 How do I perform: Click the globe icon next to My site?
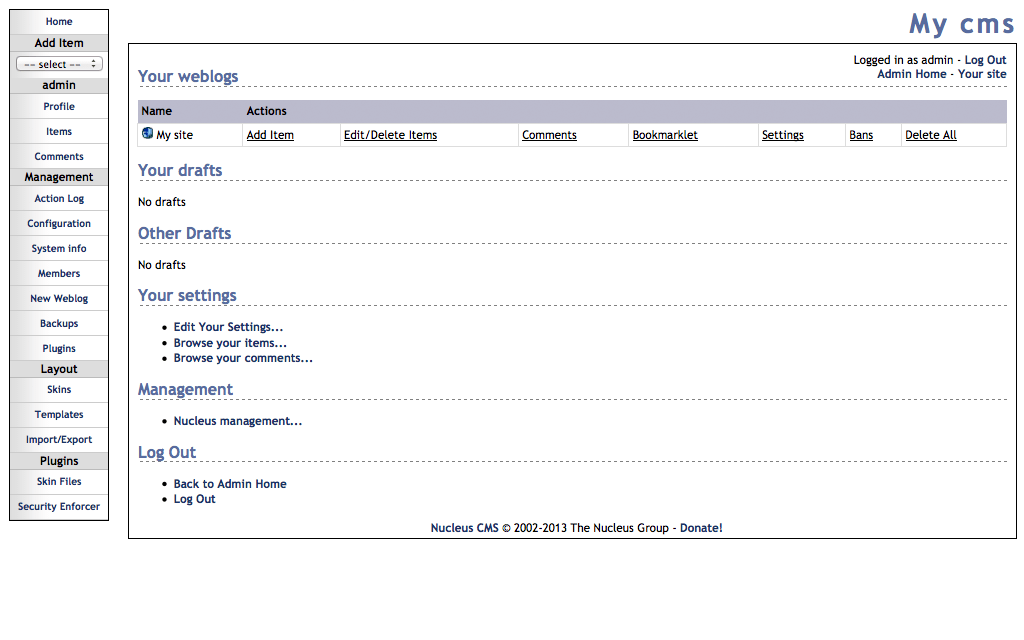click(x=146, y=134)
